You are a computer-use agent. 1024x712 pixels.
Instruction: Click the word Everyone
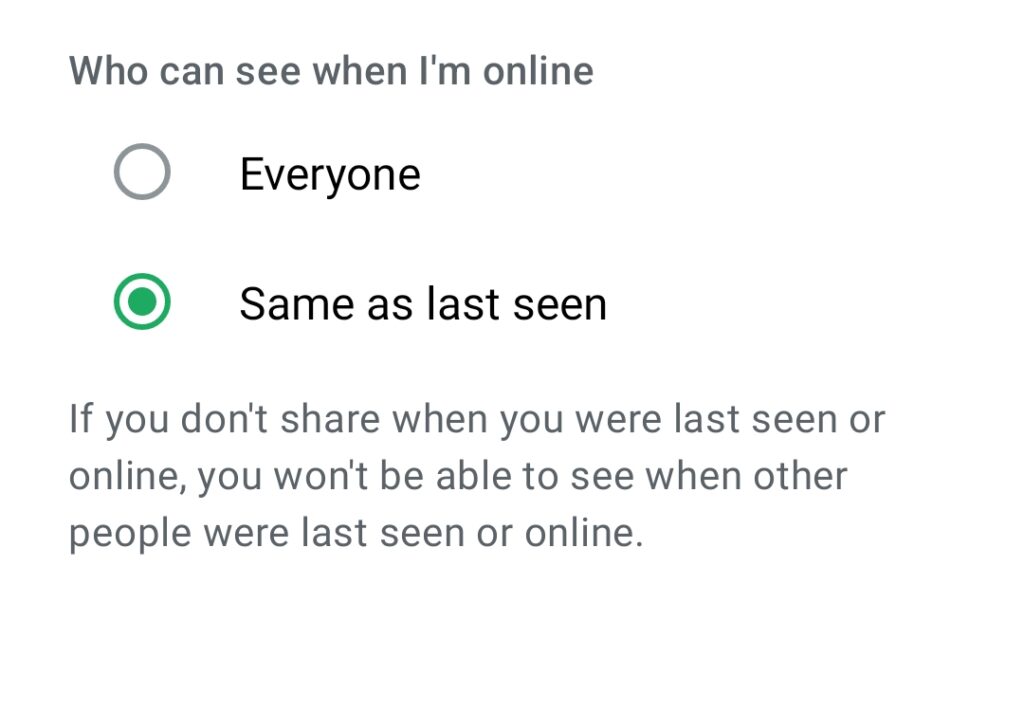pyautogui.click(x=330, y=175)
